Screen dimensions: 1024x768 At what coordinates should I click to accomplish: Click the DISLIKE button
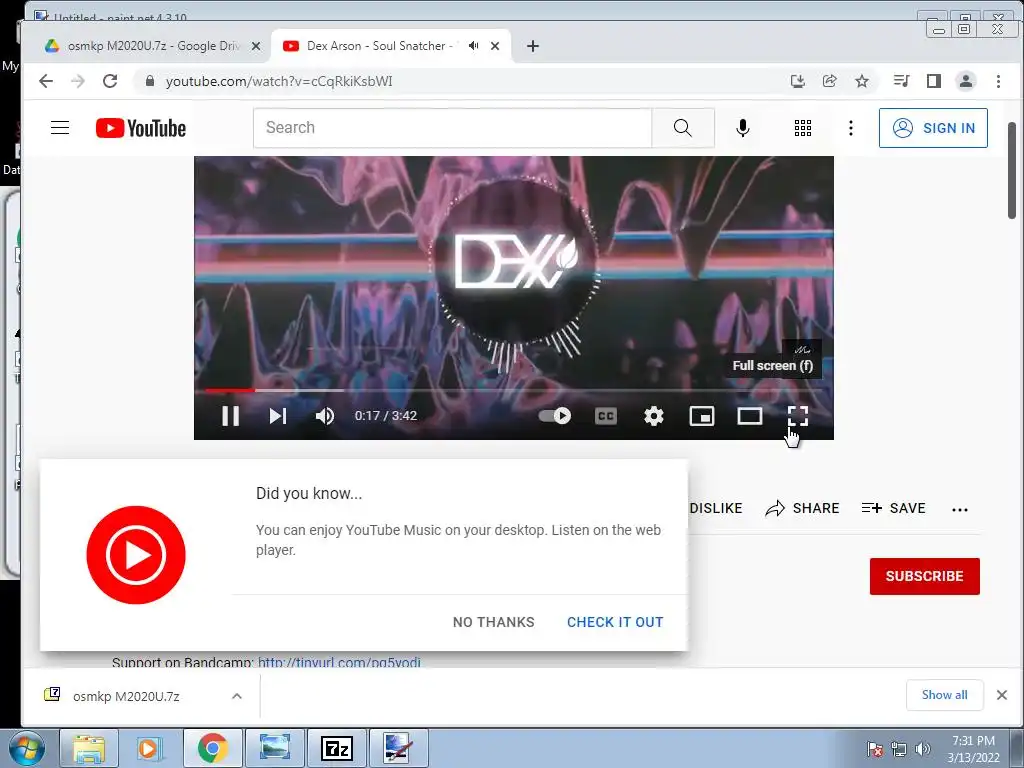click(x=716, y=508)
